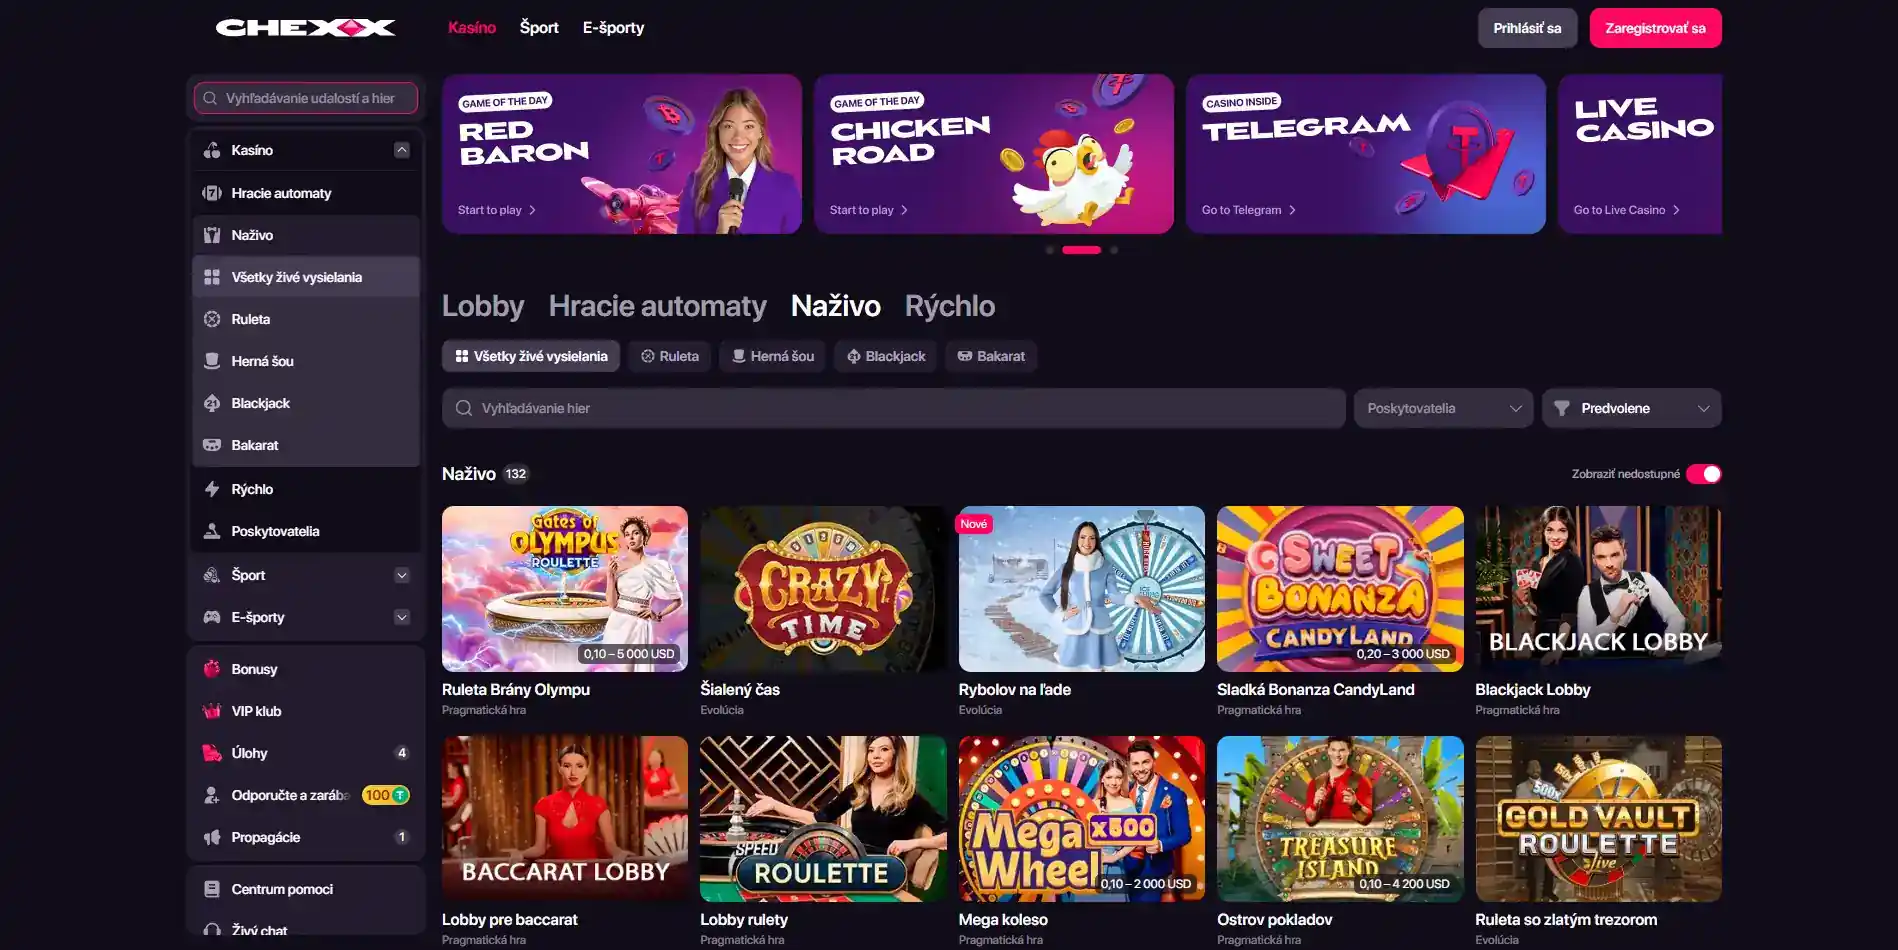Click the Šport ball icon in sidebar
The image size is (1898, 950).
[212, 575]
